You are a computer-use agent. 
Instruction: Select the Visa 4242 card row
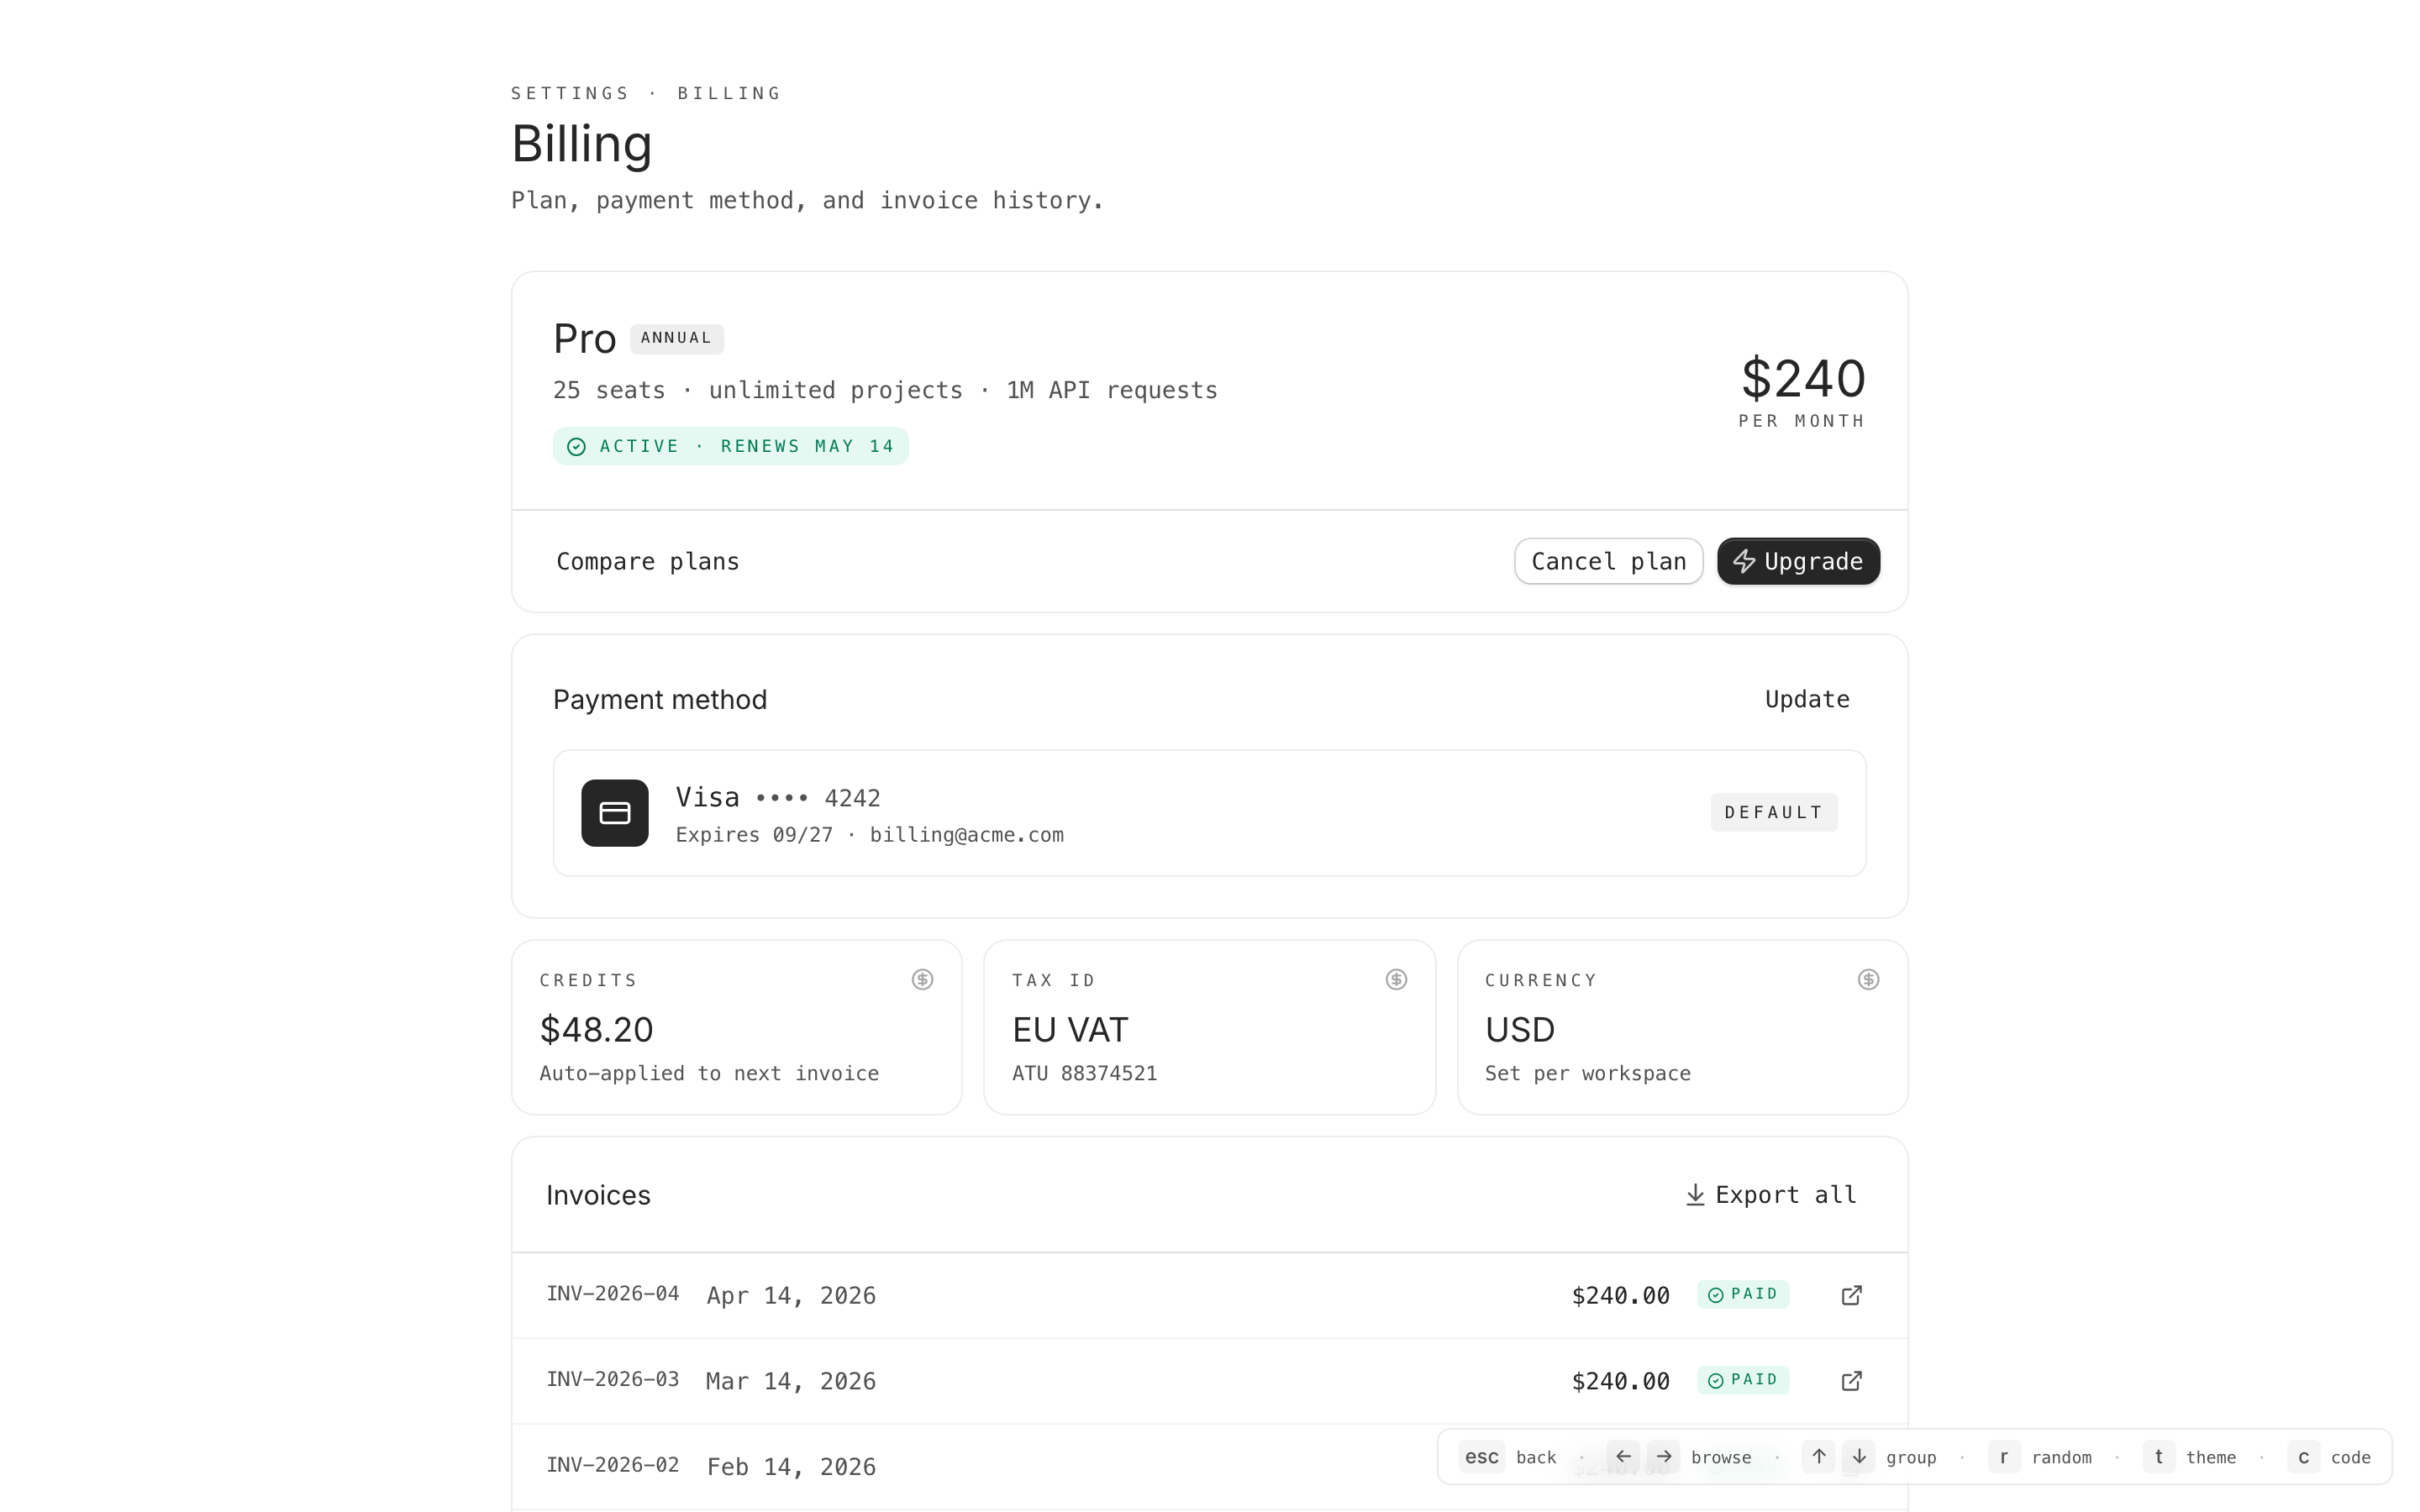coord(1208,813)
